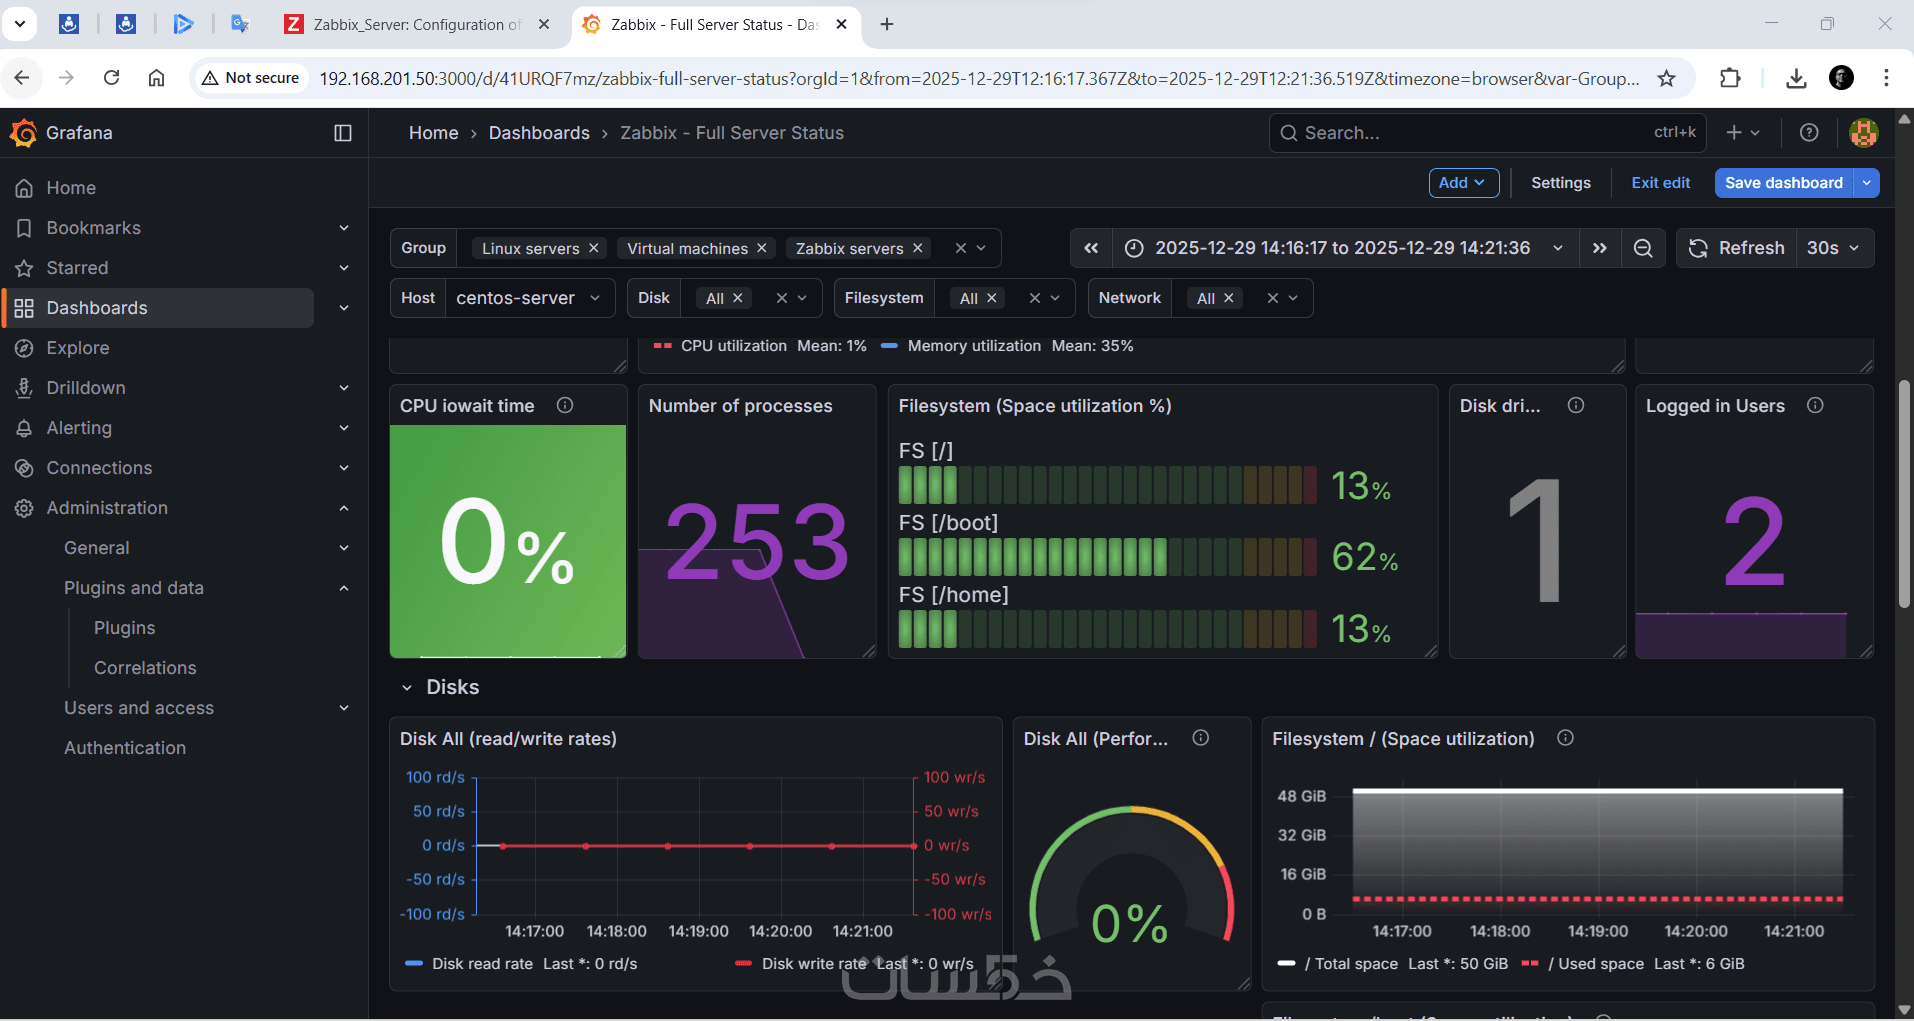Expand the Connections section chevron
Screen dimensions: 1914x1021
[344, 468]
